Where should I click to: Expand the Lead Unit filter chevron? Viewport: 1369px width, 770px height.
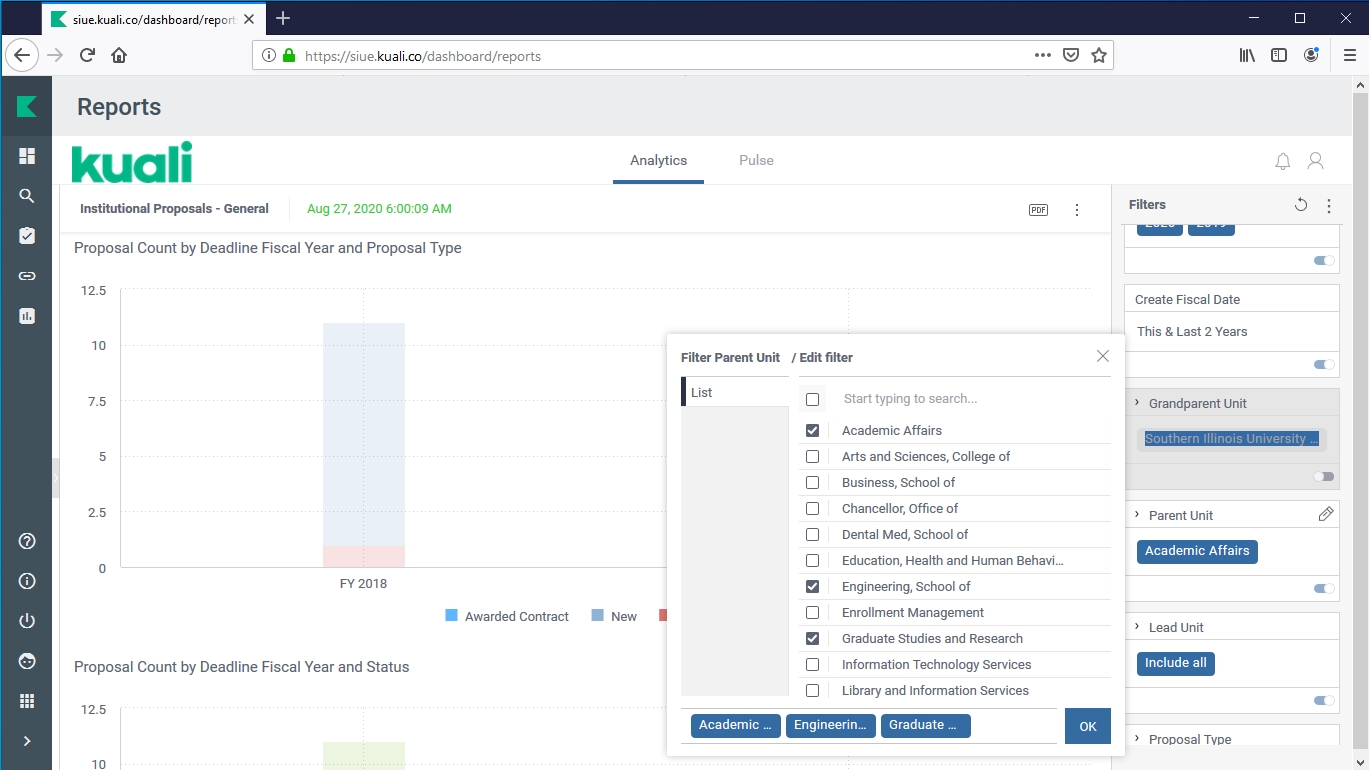(x=1137, y=627)
